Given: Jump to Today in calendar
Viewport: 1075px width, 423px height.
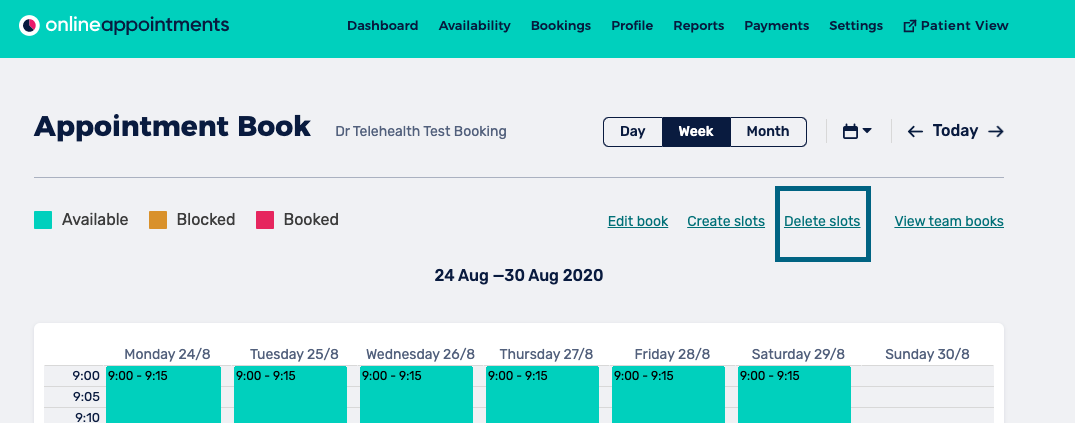Looking at the screenshot, I should pos(955,131).
